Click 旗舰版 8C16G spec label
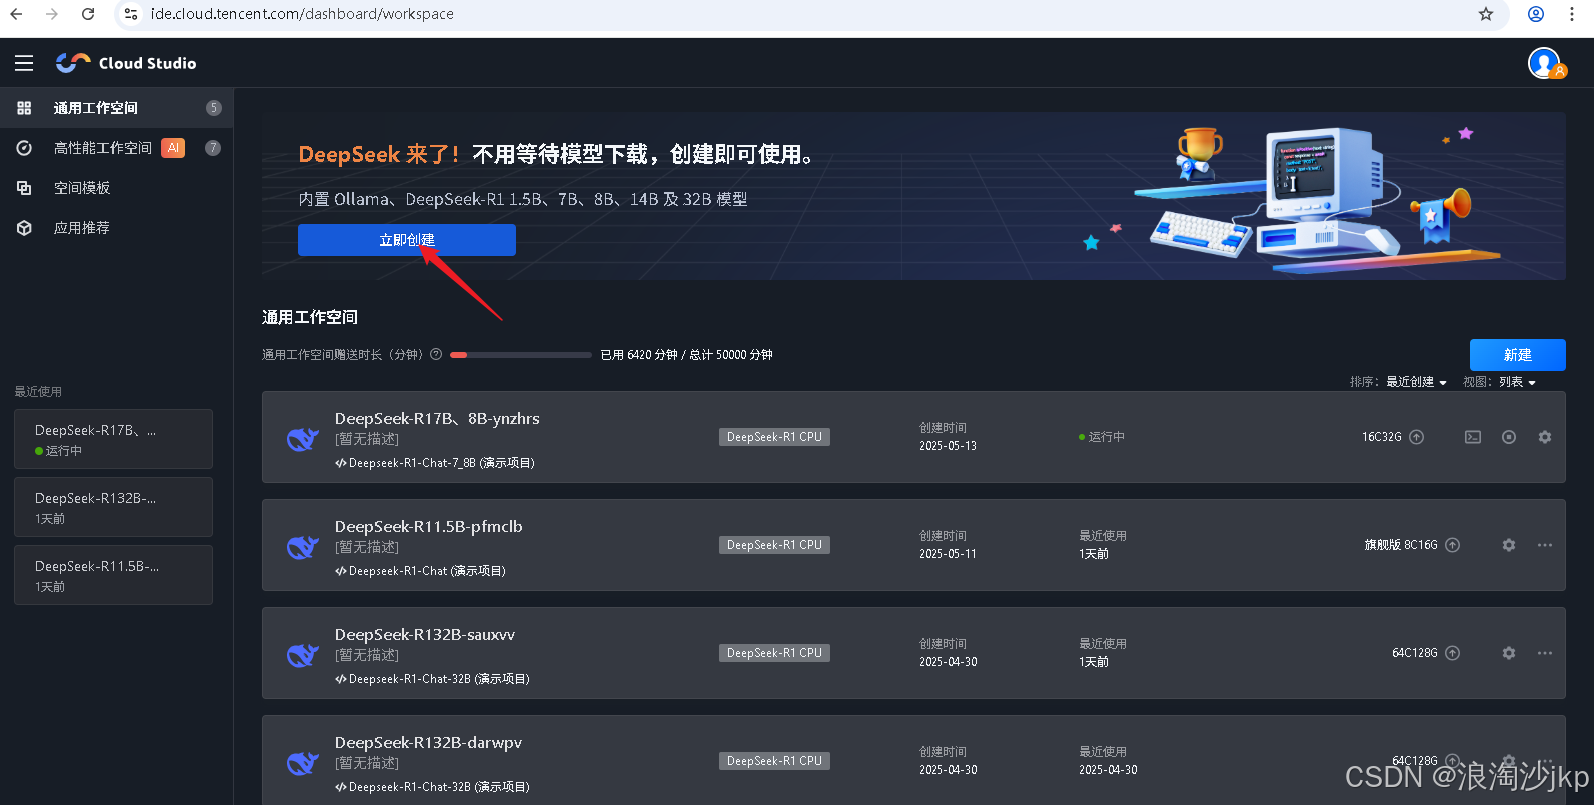The height and width of the screenshot is (805, 1594). click(1401, 545)
